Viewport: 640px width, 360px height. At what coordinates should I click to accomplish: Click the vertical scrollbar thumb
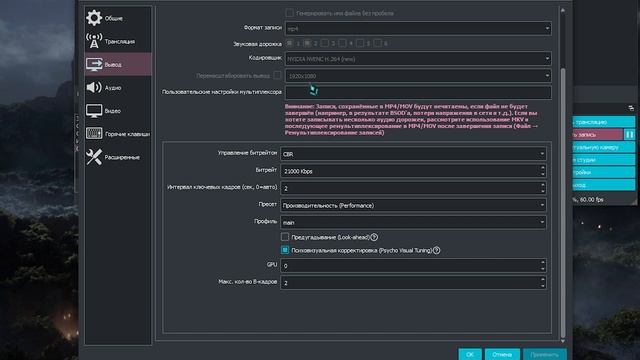pos(563,202)
